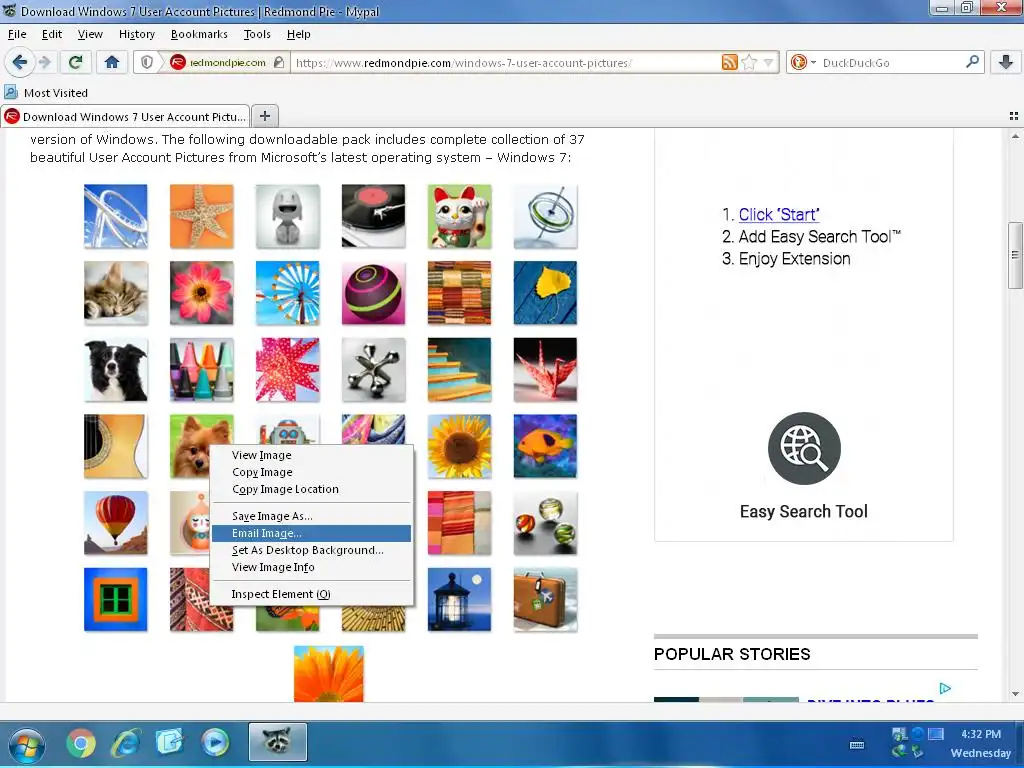
Task: Click the suitcase account picture
Action: click(545, 600)
